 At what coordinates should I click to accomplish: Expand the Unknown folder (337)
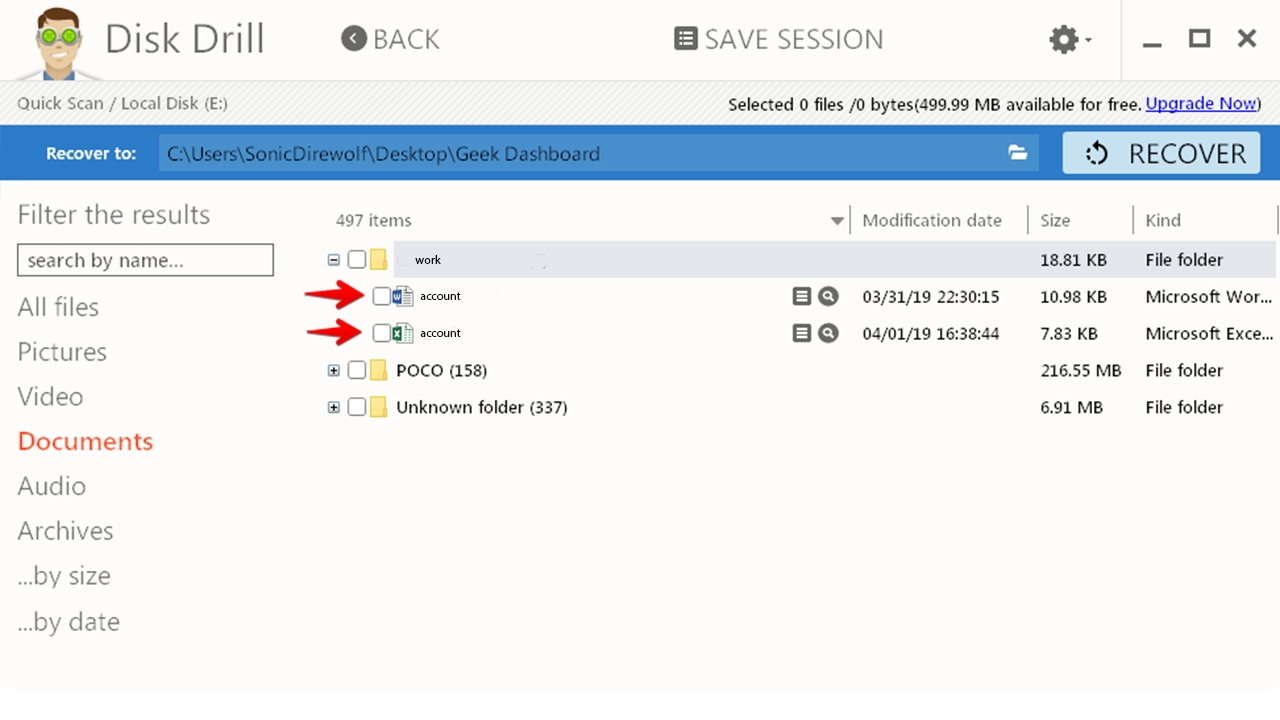[x=334, y=408]
